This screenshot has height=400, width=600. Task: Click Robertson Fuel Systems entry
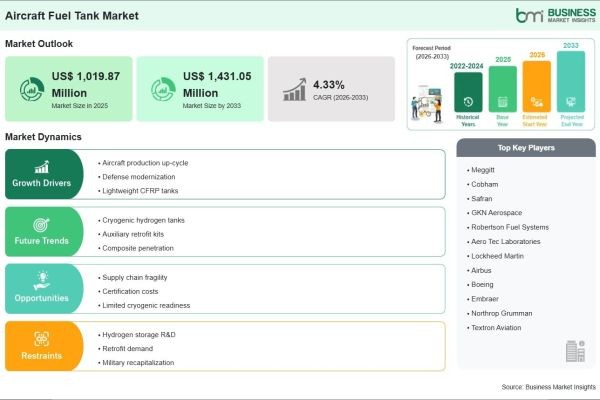coord(508,227)
